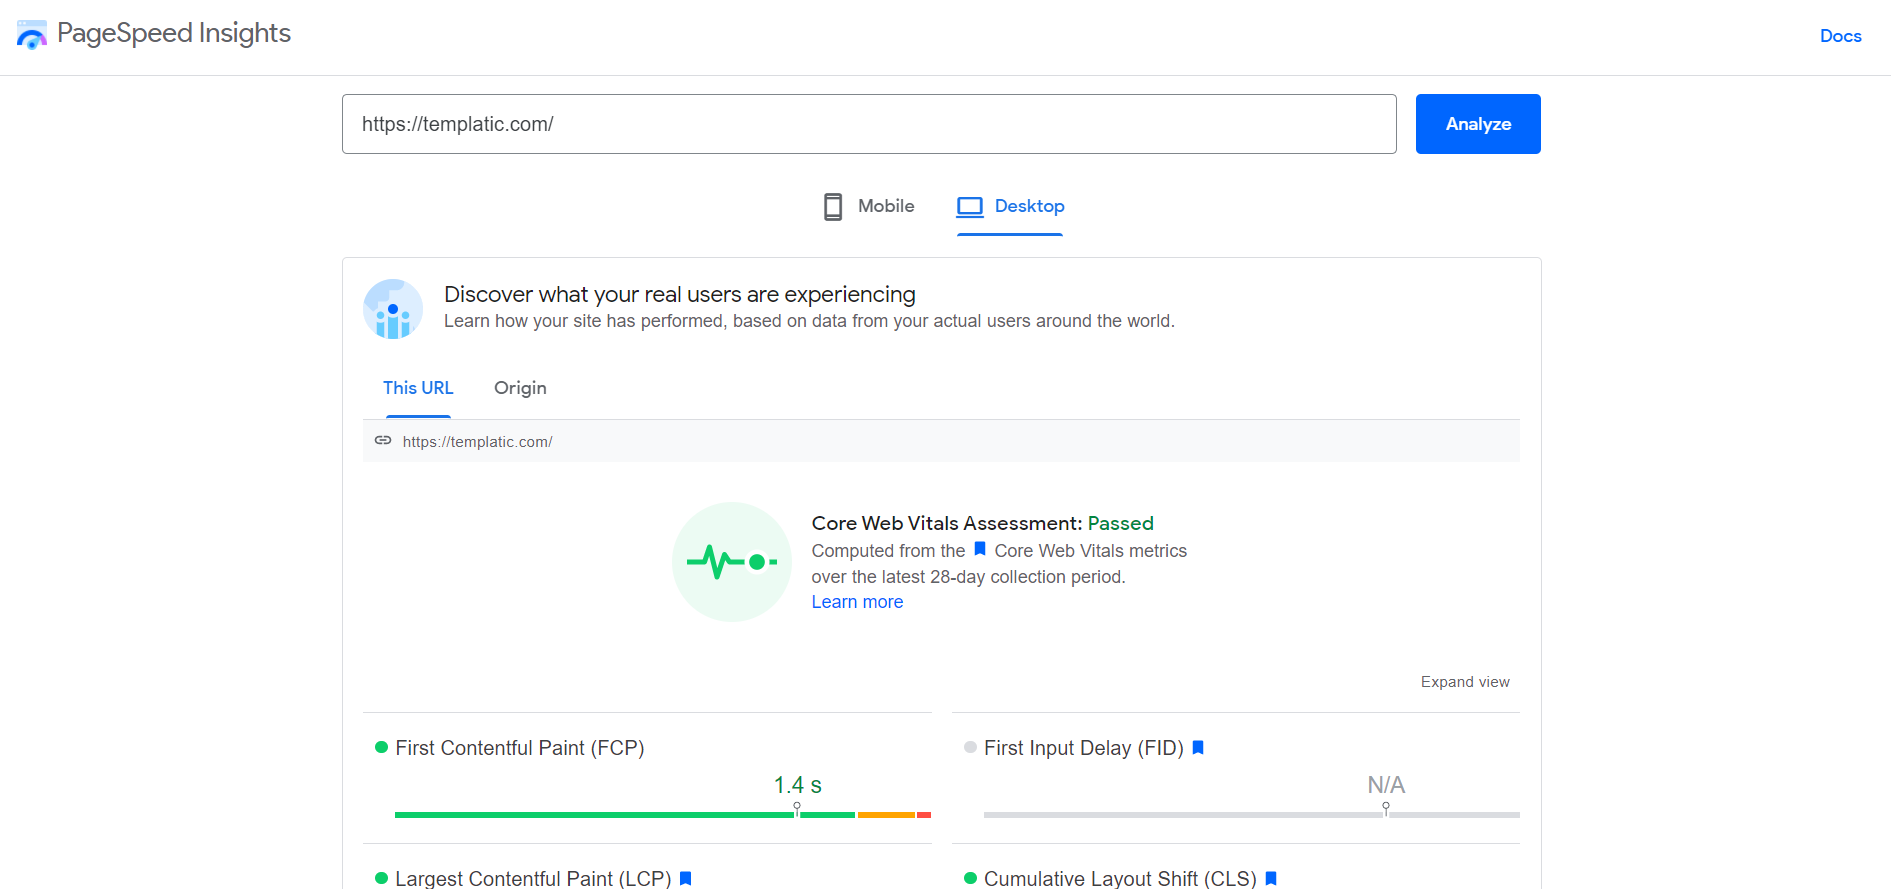Click the Passed assessment status text
This screenshot has height=889, width=1891.
tap(1121, 523)
